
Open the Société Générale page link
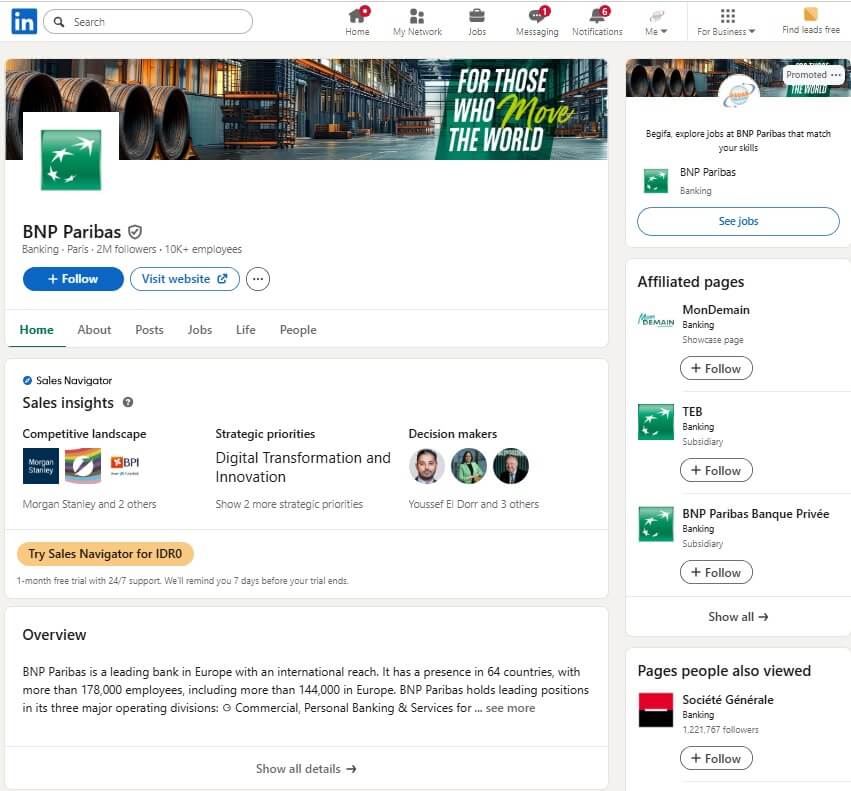coord(728,700)
